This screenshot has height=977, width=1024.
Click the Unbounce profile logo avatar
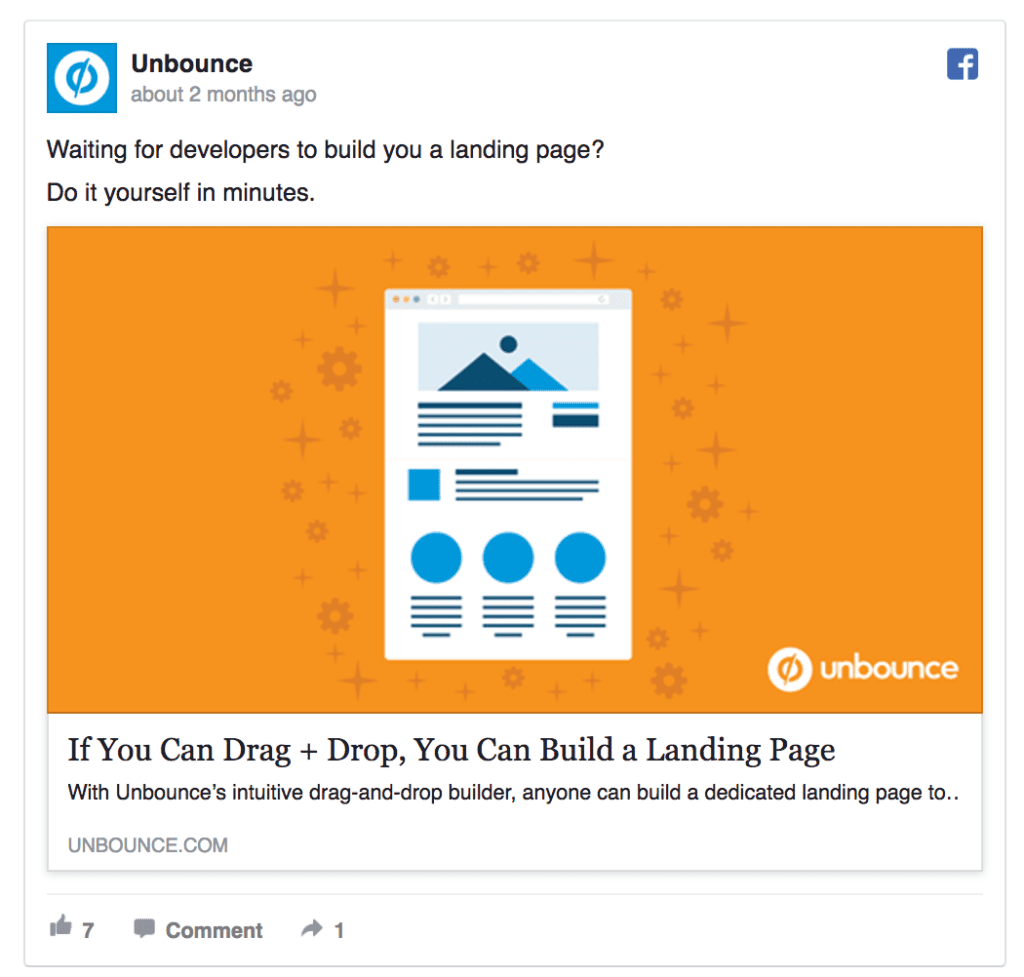pyautogui.click(x=82, y=78)
